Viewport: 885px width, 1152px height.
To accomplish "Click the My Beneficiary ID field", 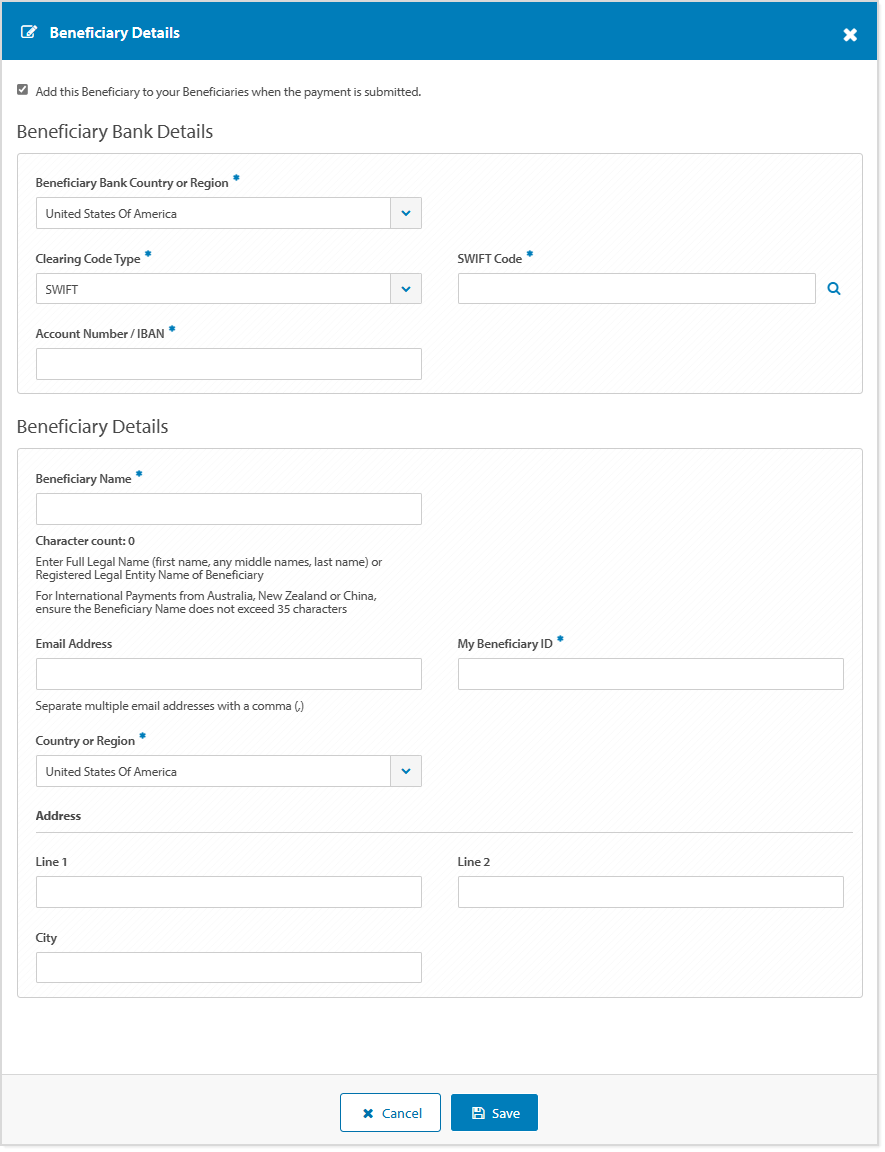I will 650,674.
